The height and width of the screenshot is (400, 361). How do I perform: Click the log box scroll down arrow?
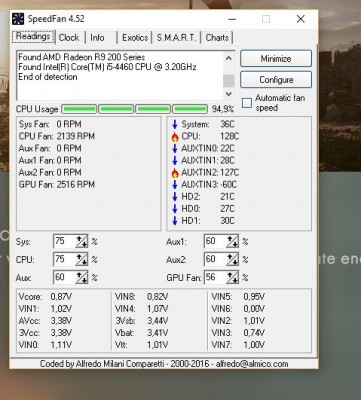229,94
